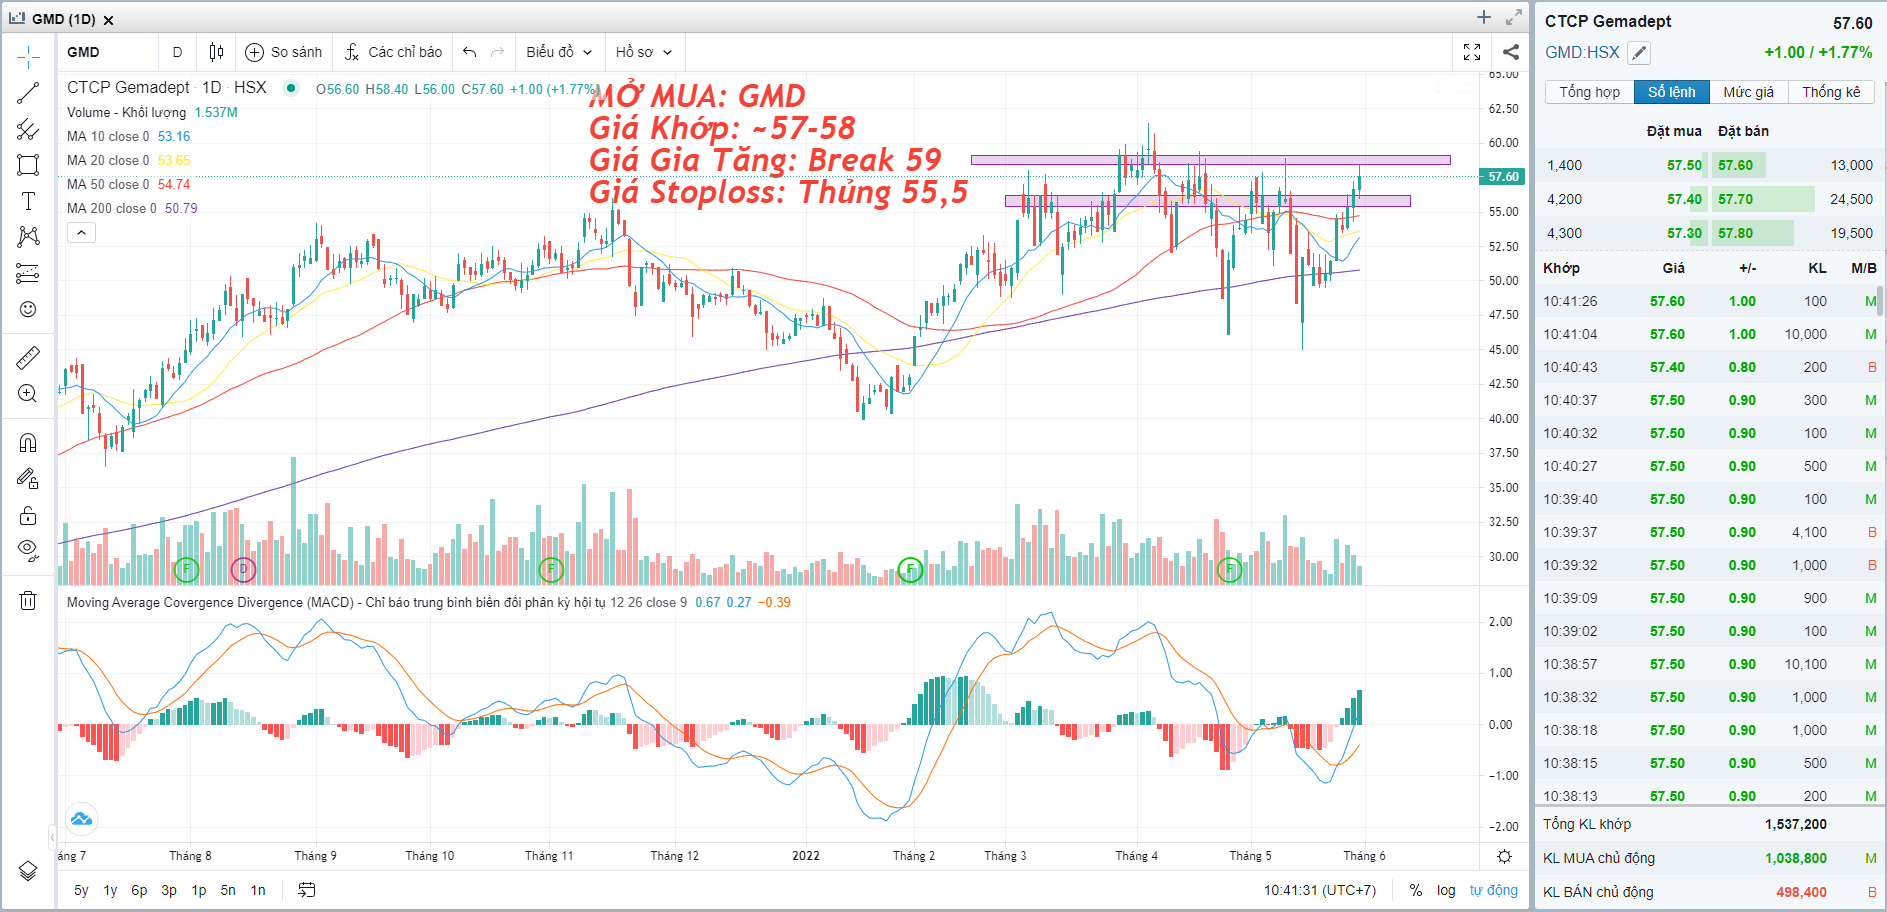Set the time range to 6p
This screenshot has width=1887, height=912.
tap(139, 890)
